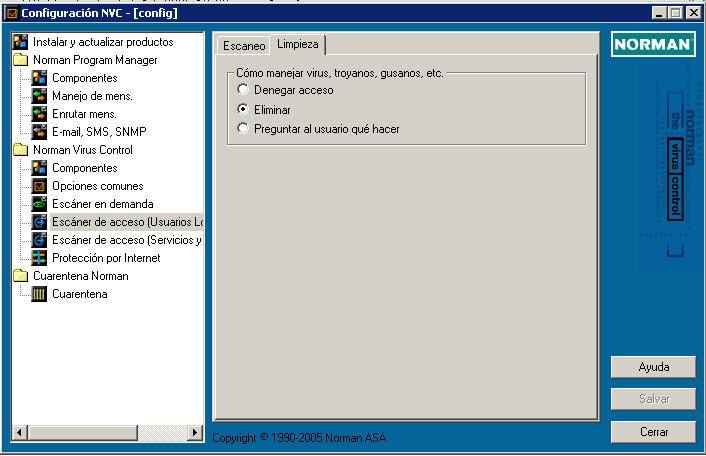Image resolution: width=706 pixels, height=456 pixels.
Task: Select the Denegar acceso option
Action: (x=243, y=90)
